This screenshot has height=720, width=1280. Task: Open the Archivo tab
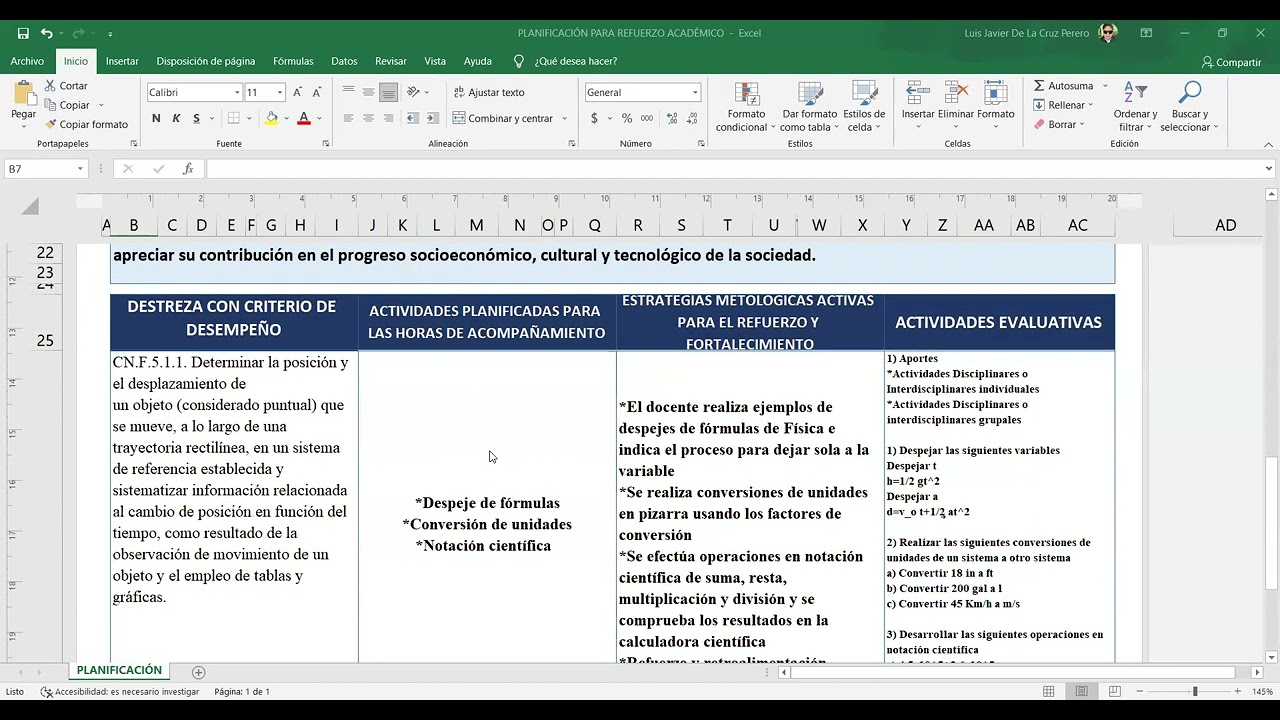(x=27, y=61)
